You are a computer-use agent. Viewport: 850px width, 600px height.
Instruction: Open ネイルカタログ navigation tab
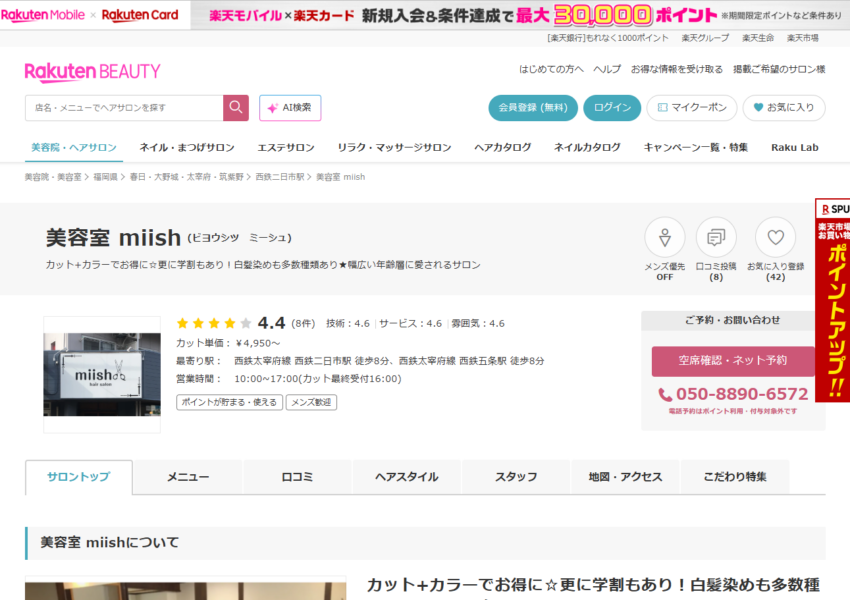point(587,147)
